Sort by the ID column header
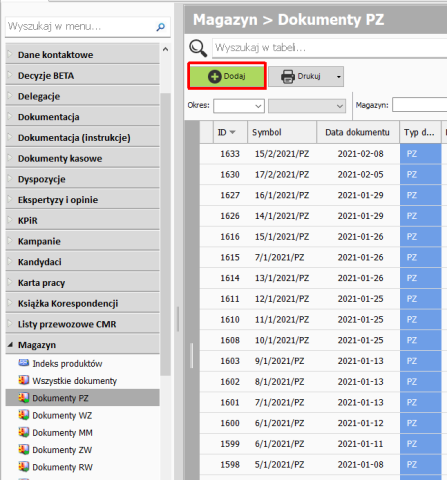 click(x=230, y=132)
